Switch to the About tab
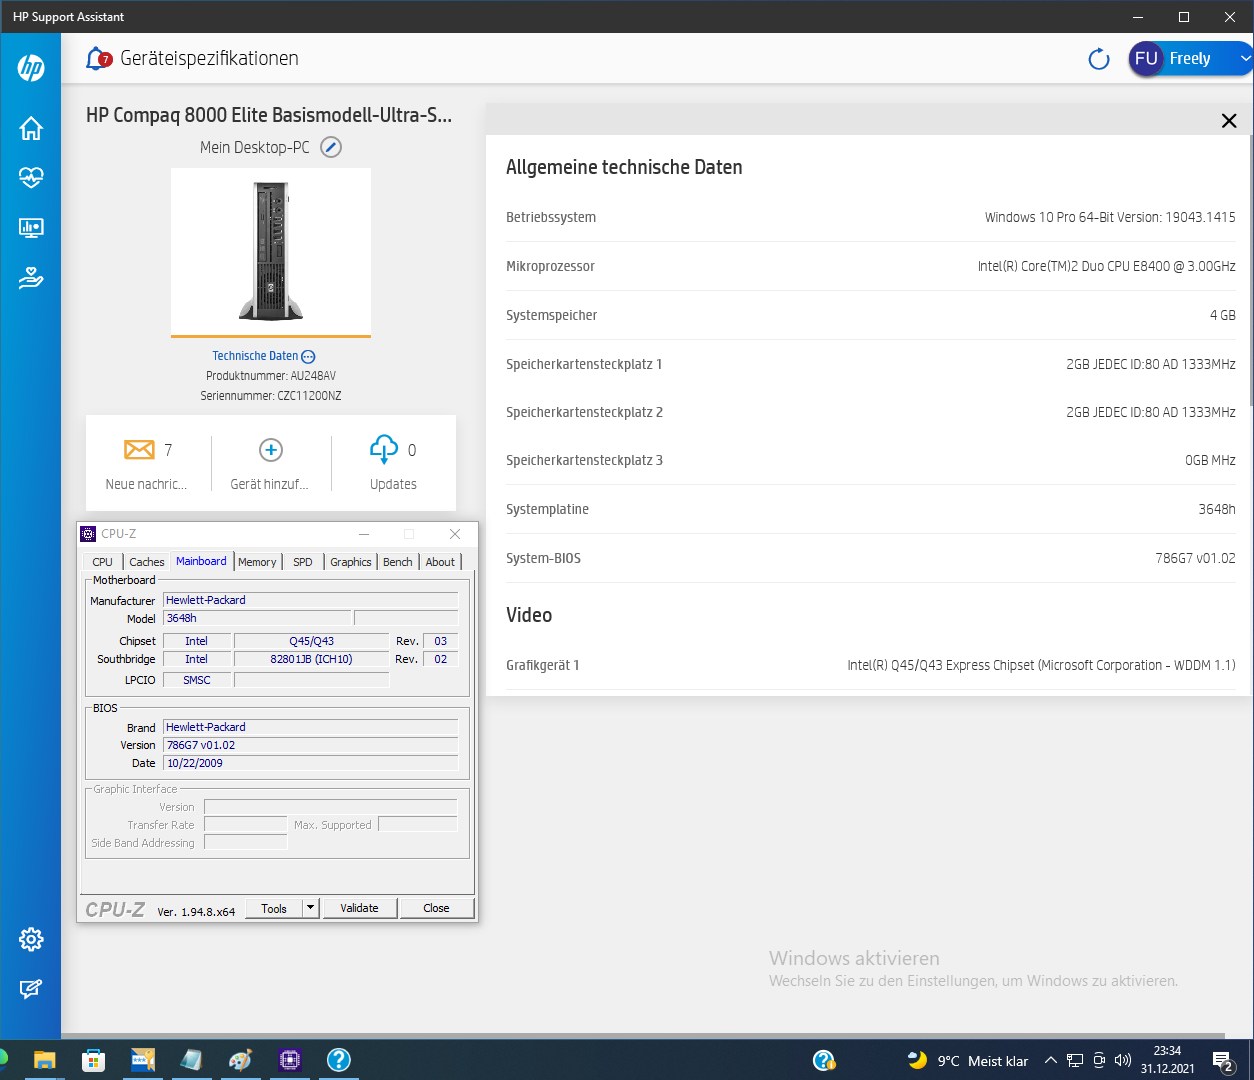 pyautogui.click(x=440, y=562)
